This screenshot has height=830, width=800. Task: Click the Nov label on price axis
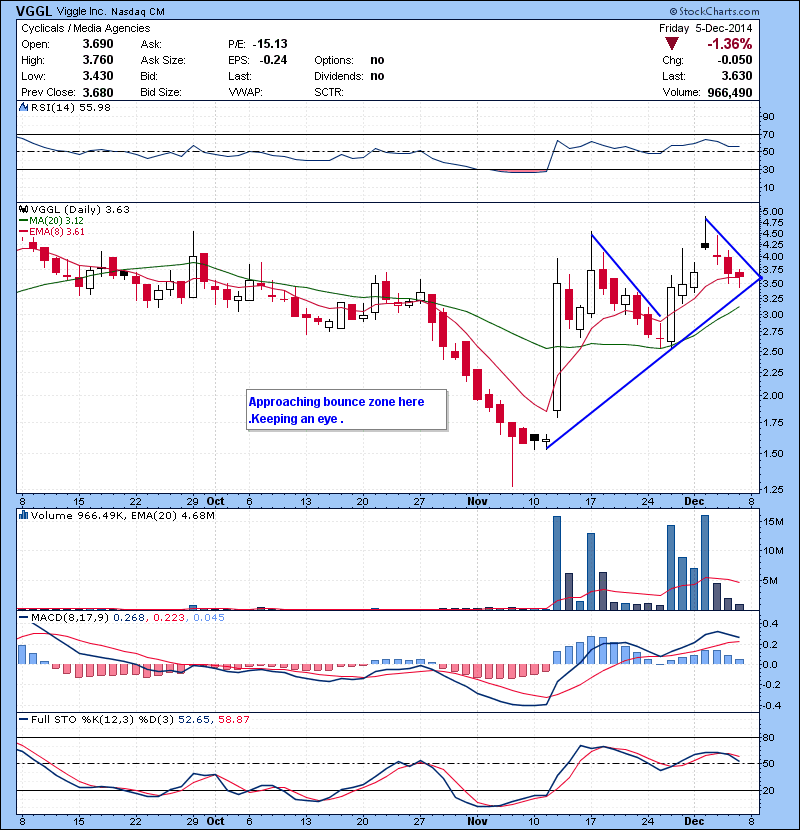[477, 501]
